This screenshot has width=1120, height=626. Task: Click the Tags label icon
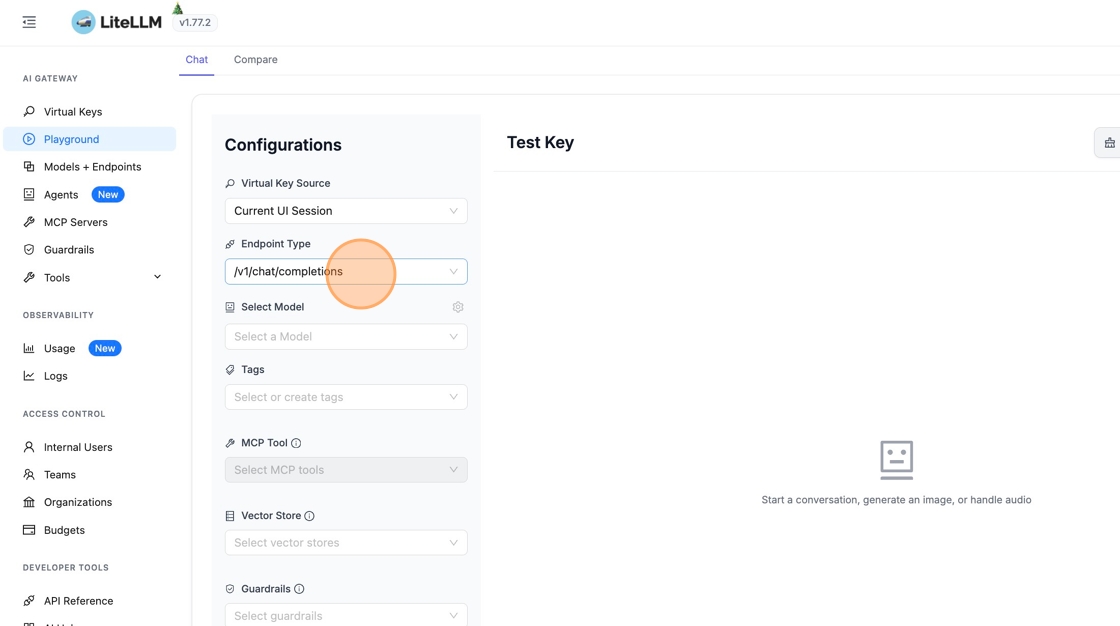click(230, 370)
